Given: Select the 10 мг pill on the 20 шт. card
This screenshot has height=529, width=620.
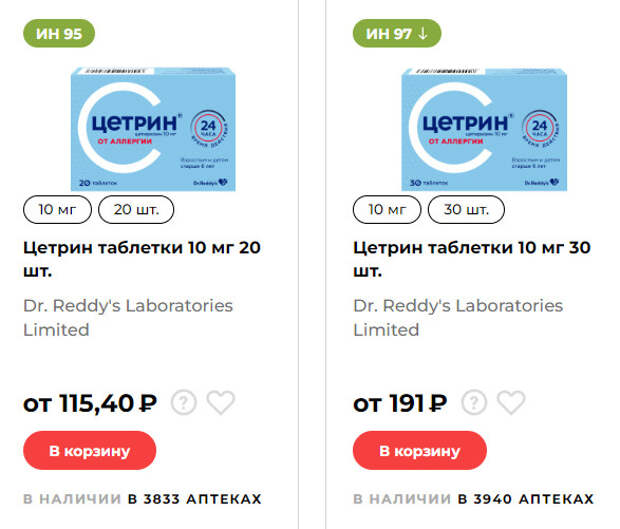Looking at the screenshot, I should (x=57, y=210).
